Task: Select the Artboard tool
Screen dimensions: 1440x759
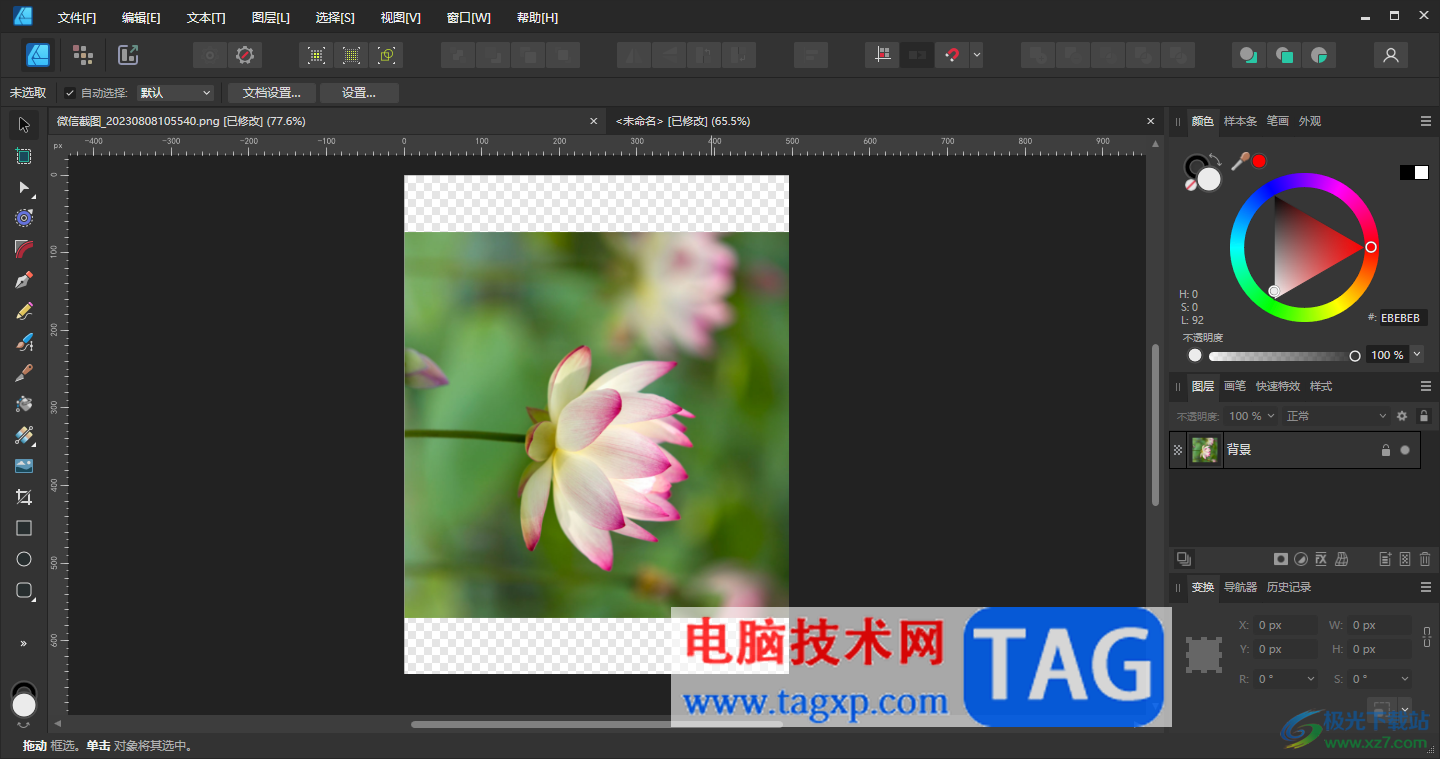Action: click(24, 156)
